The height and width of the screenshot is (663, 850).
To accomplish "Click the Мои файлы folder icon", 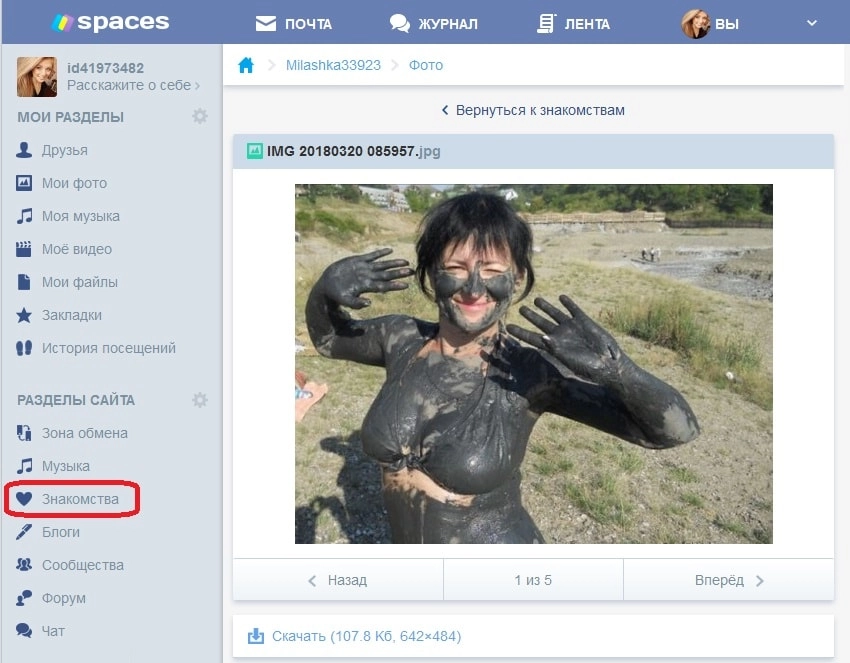I will (22, 282).
